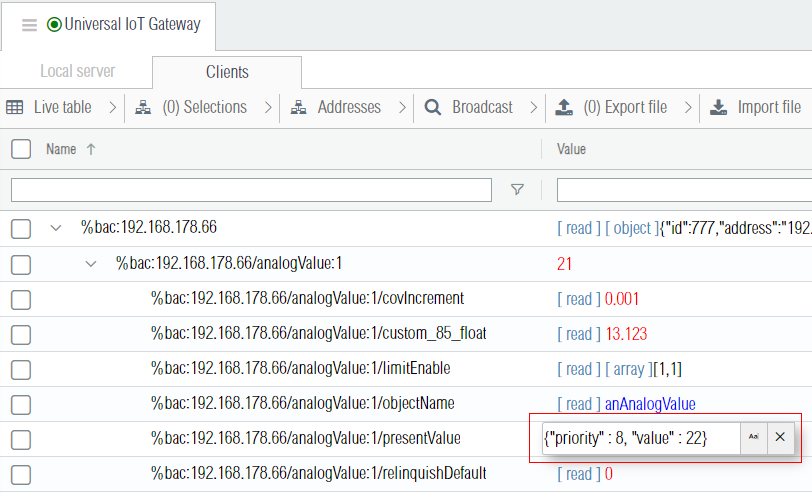This screenshot has height=494, width=812.
Task: Click the Selections network icon
Action: (143, 107)
